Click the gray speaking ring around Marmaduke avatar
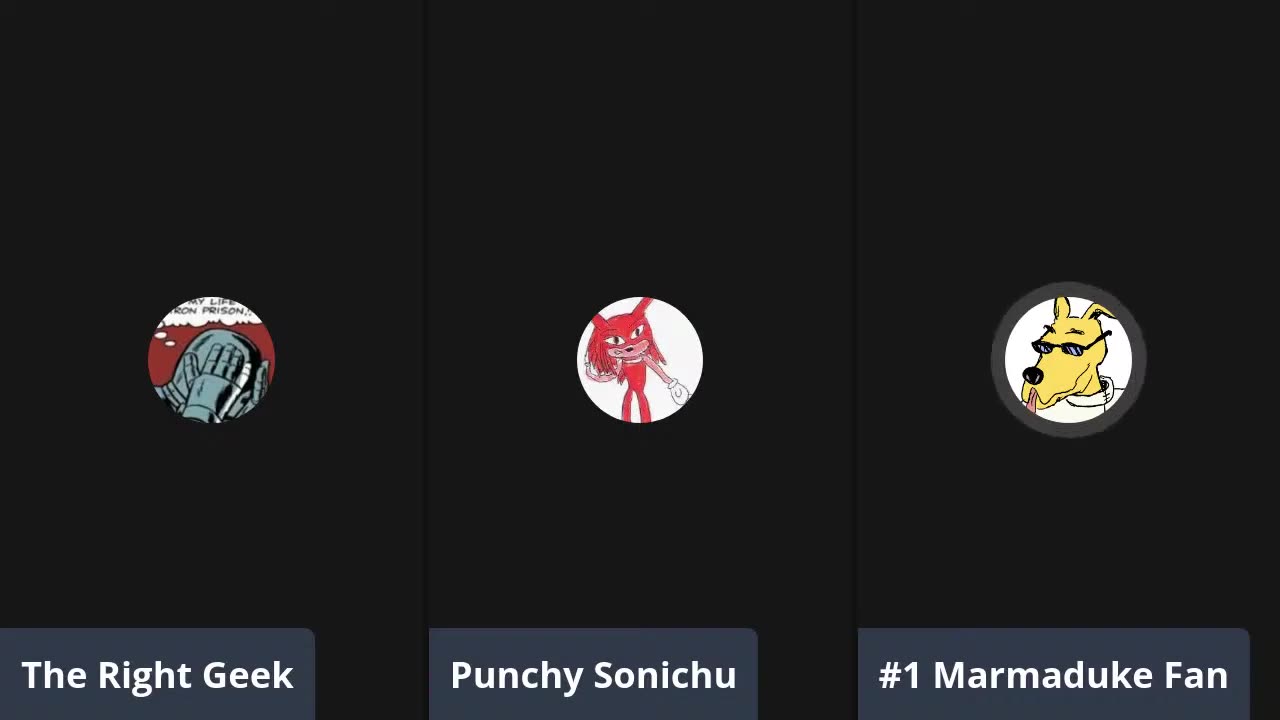1280x720 pixels. tap(1068, 288)
